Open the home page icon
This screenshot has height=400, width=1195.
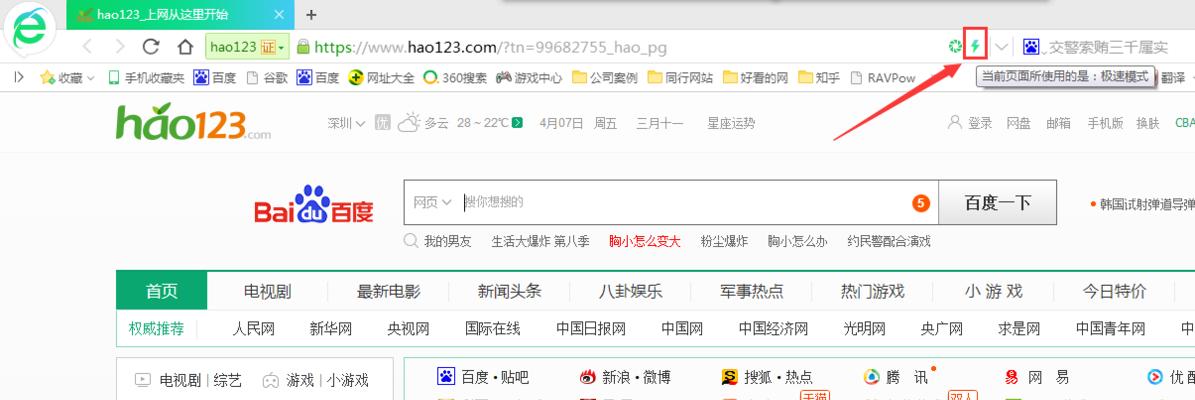pyautogui.click(x=184, y=47)
